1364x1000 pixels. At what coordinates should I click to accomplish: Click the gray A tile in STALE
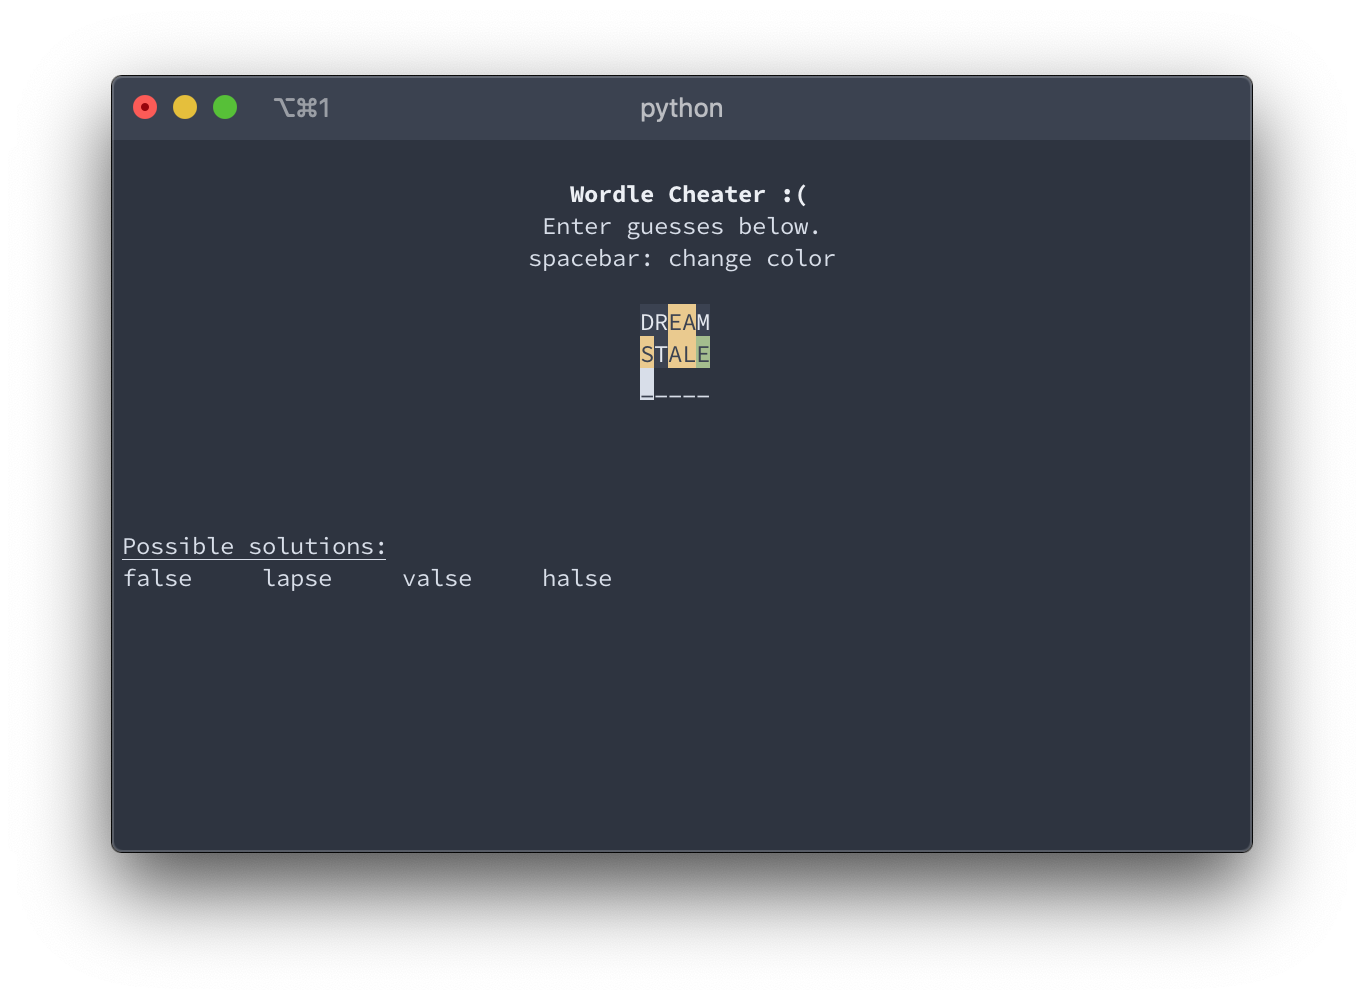click(x=675, y=353)
